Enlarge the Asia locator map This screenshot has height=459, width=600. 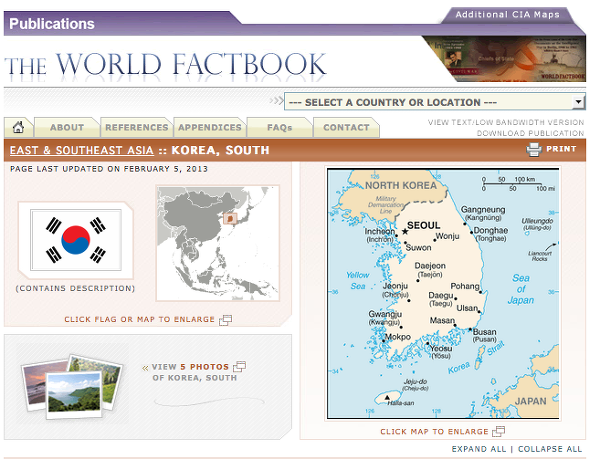tap(218, 243)
